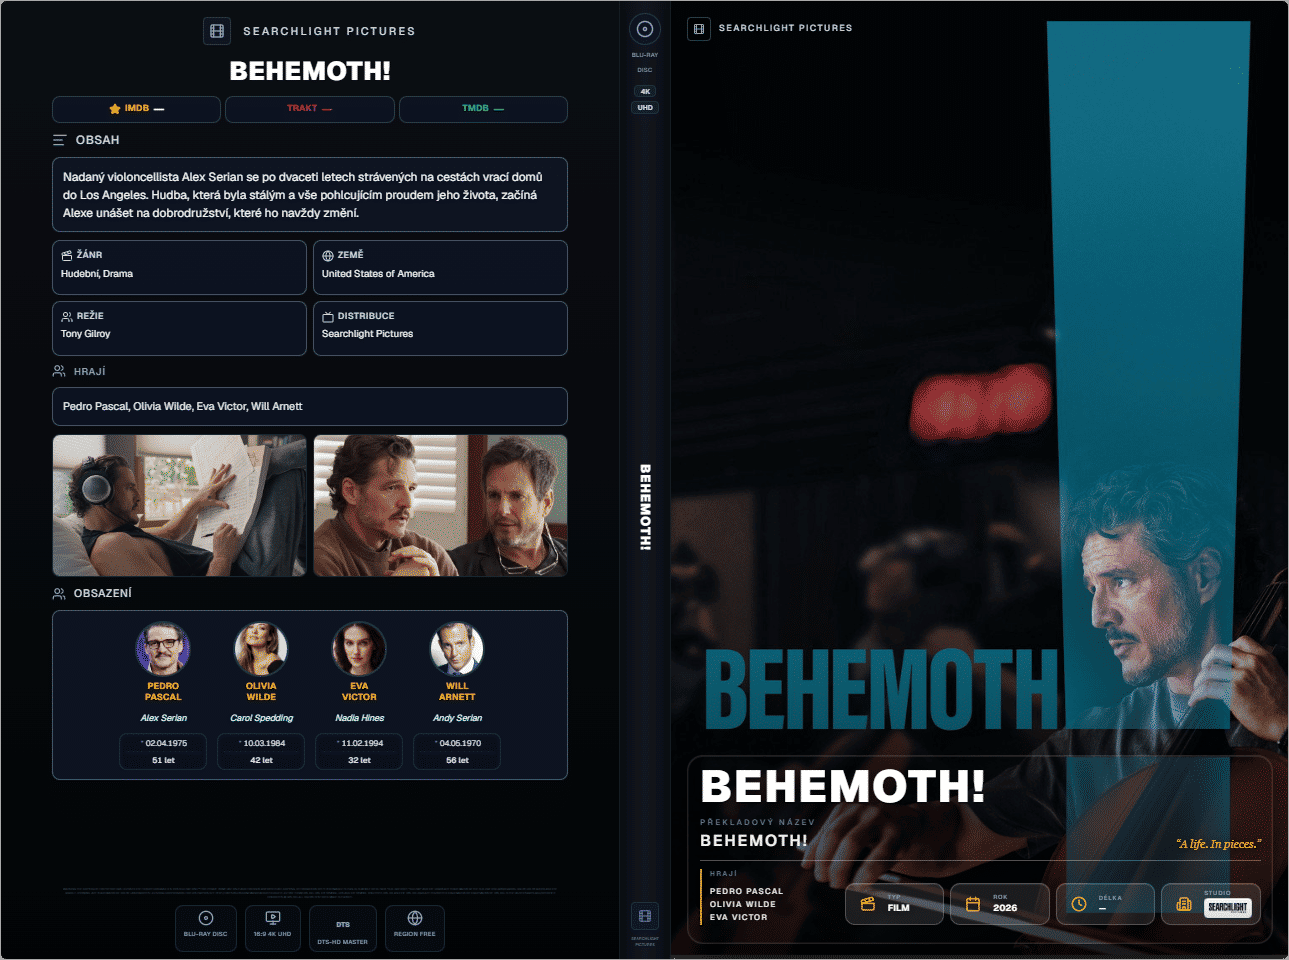The height and width of the screenshot is (960, 1289).
Task: Click Olivia Wilde's cast portrait
Action: tap(261, 649)
